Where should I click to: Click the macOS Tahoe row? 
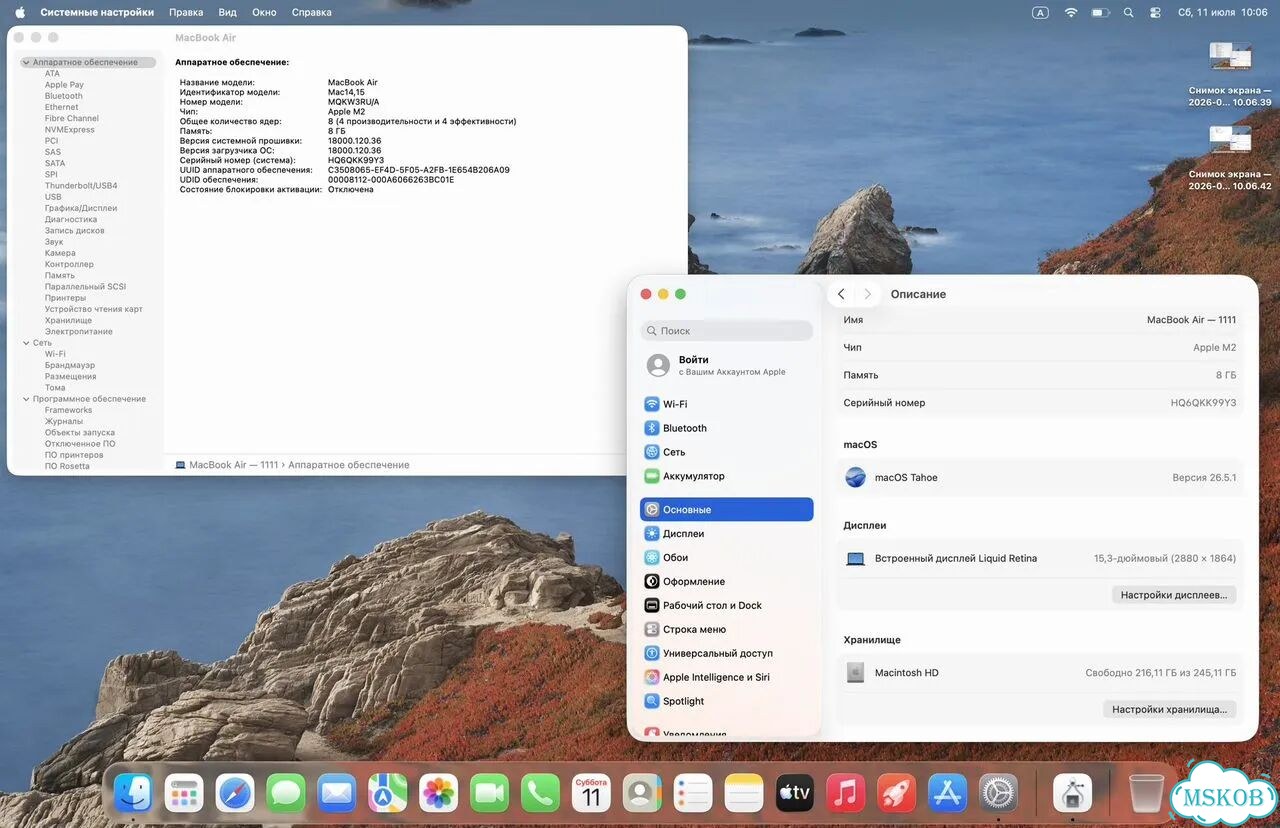pyautogui.click(x=1040, y=477)
